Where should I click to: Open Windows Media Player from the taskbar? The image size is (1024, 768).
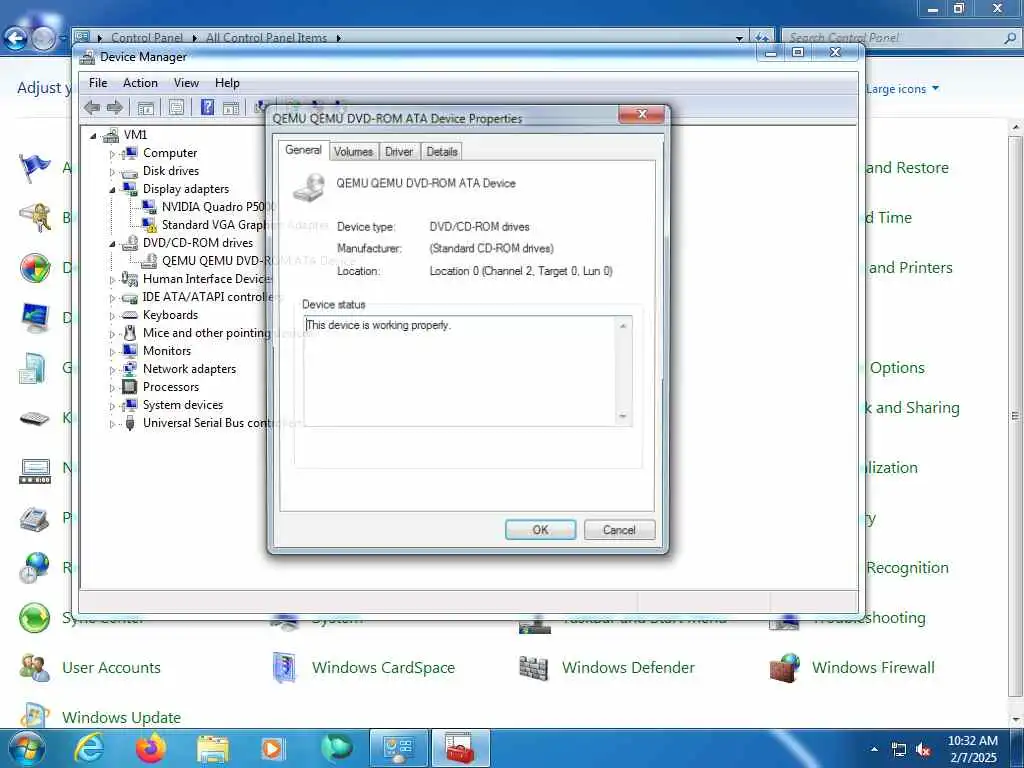(x=272, y=748)
